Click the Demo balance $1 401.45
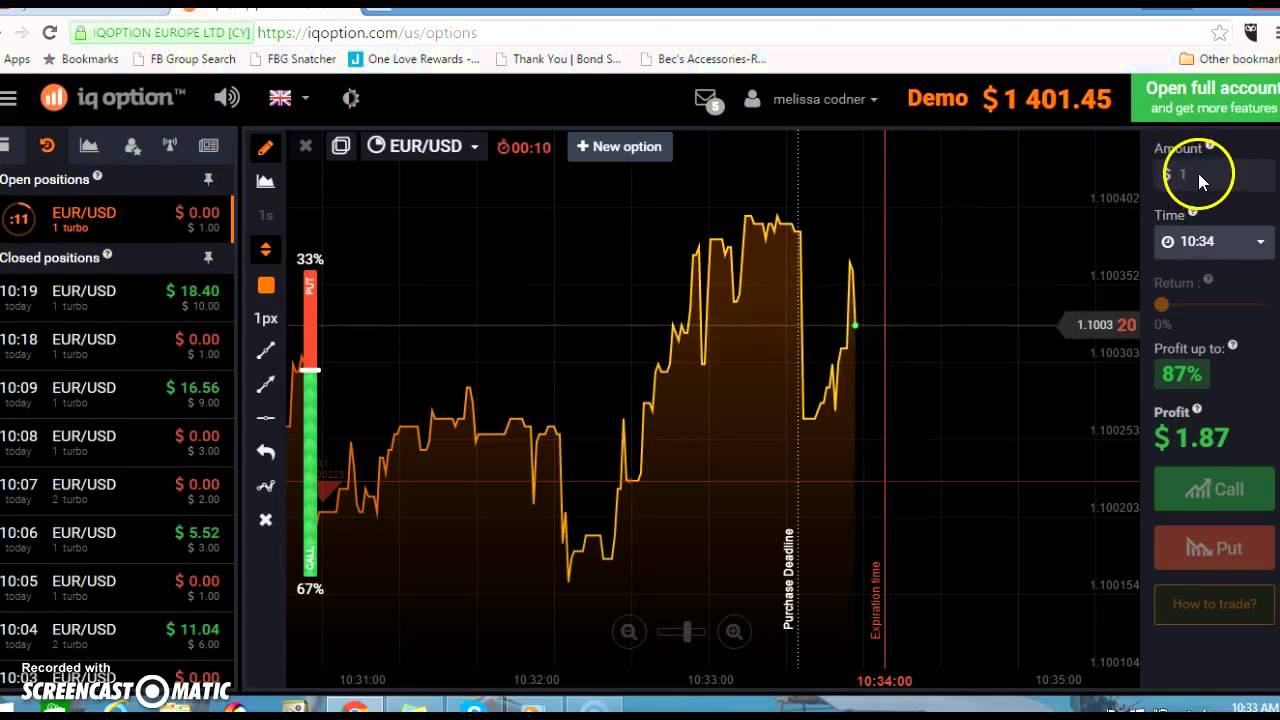The width and height of the screenshot is (1280, 720). (x=1009, y=98)
